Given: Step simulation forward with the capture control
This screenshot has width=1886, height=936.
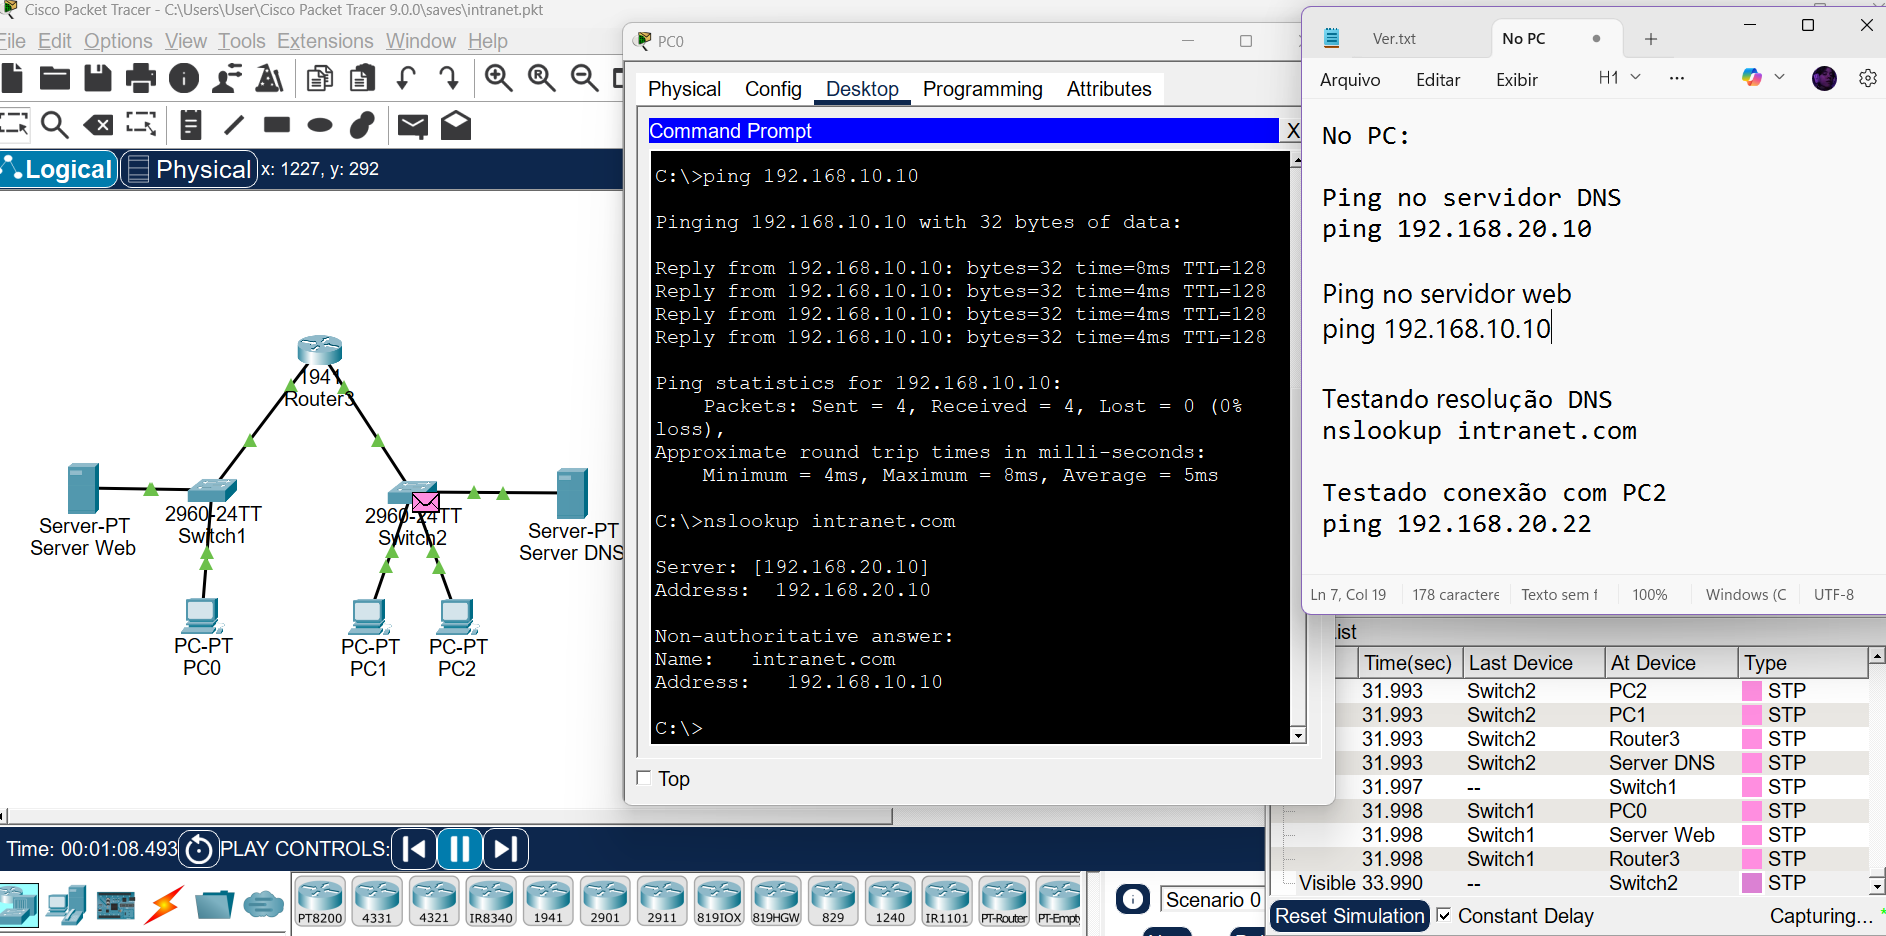Looking at the screenshot, I should point(506,849).
